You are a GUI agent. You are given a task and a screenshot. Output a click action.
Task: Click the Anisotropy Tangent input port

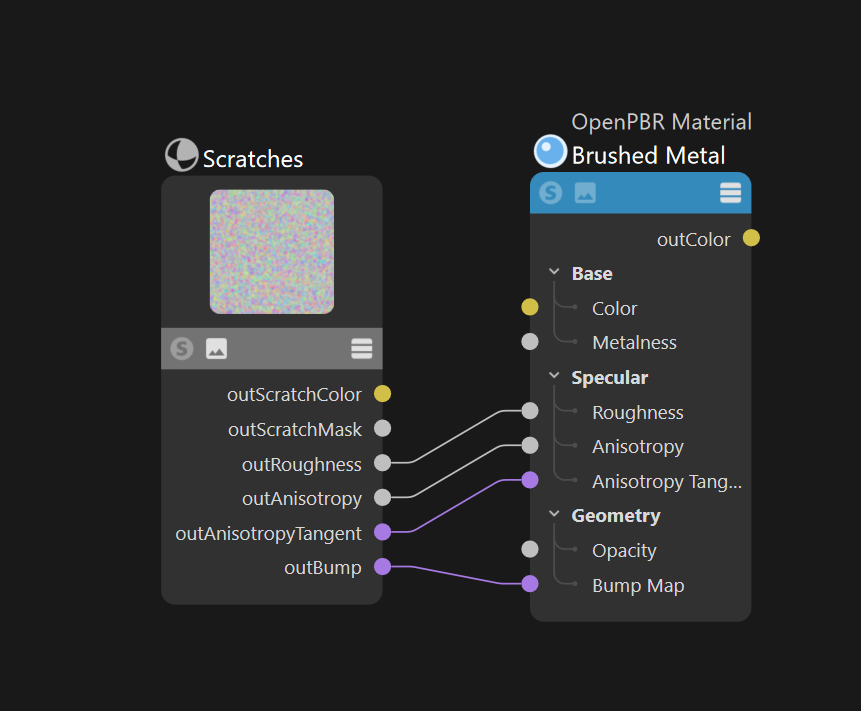[x=530, y=480]
